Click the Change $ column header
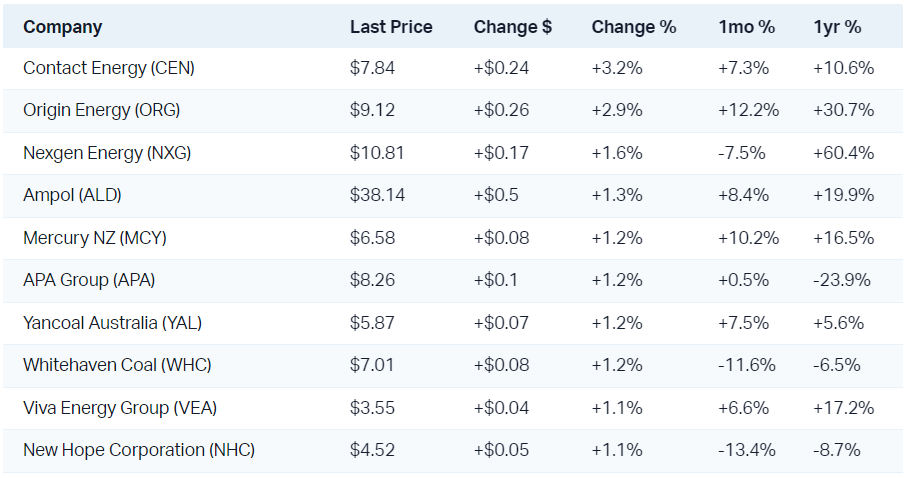 (512, 27)
